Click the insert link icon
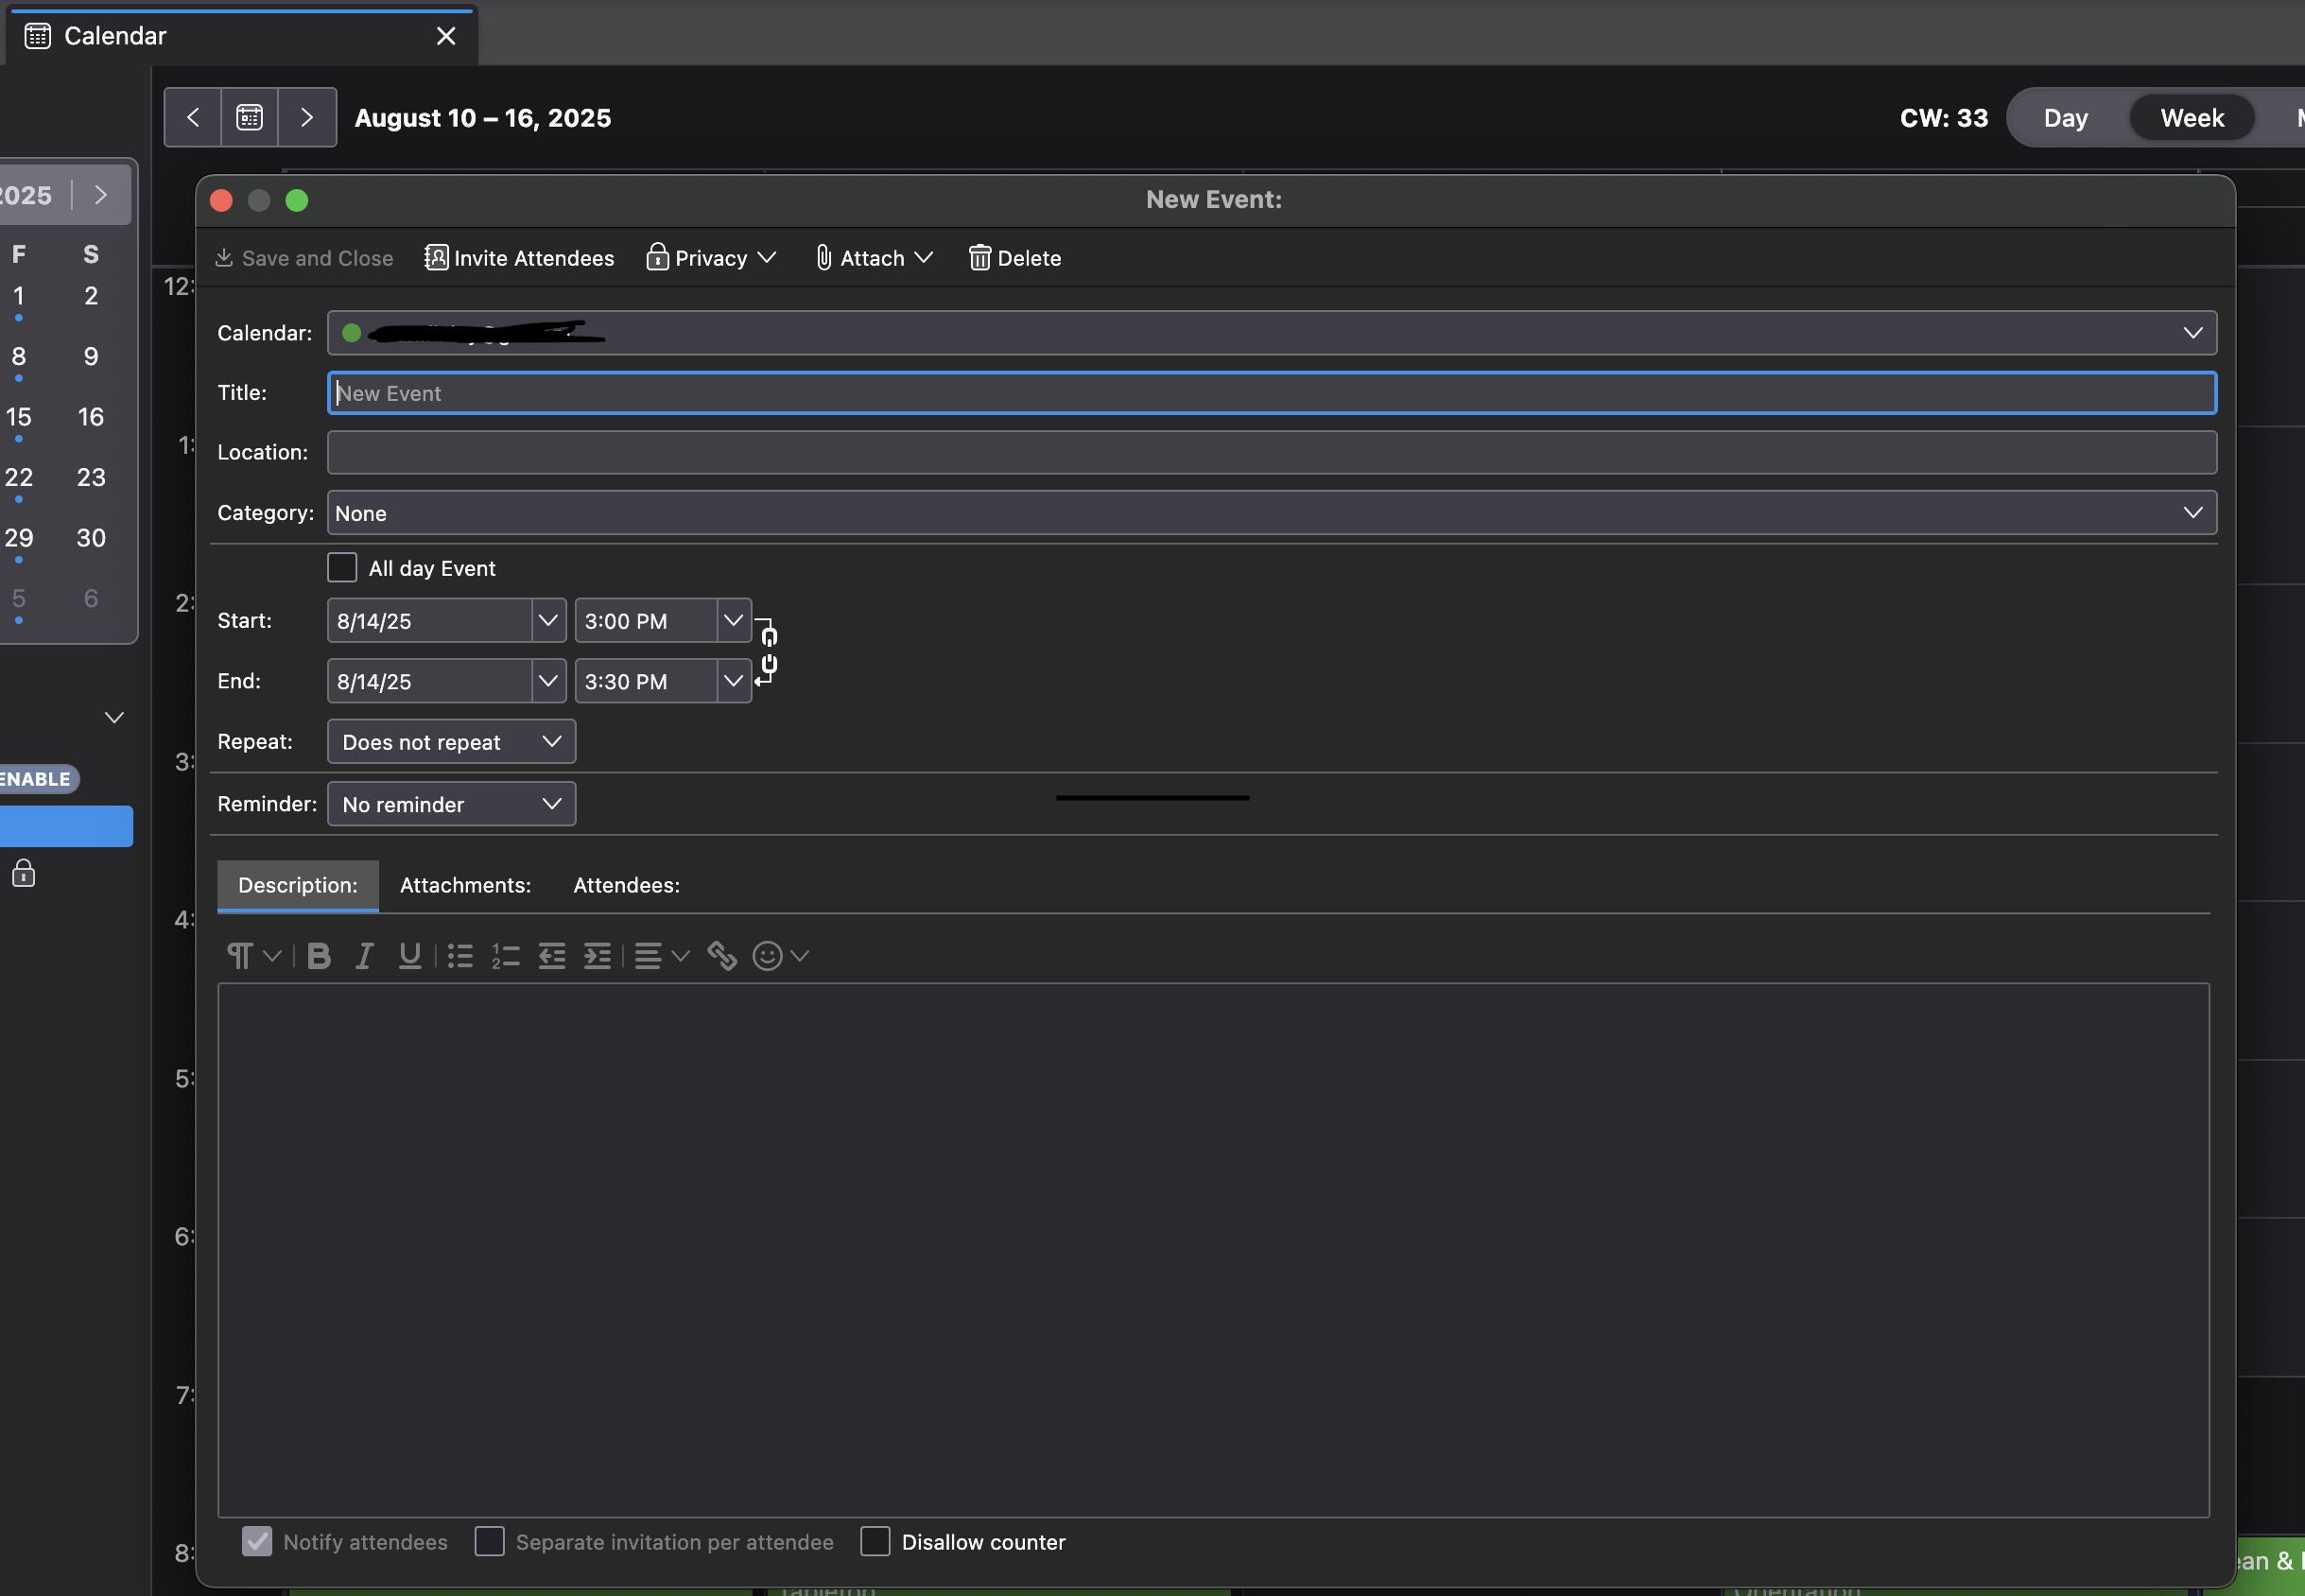2305x1596 pixels. 722,956
